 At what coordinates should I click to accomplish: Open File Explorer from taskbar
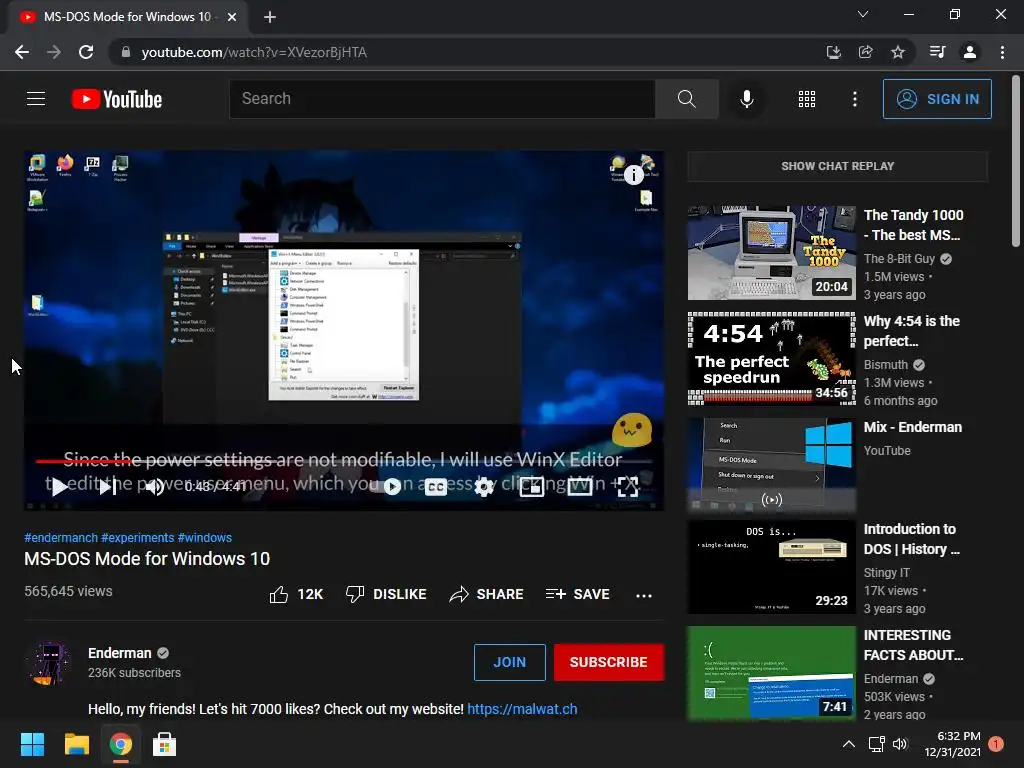[76, 744]
